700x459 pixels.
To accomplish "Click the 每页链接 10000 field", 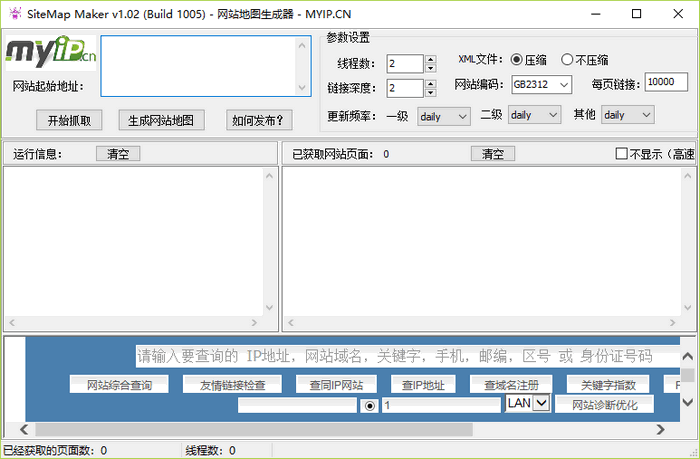I will tap(666, 82).
